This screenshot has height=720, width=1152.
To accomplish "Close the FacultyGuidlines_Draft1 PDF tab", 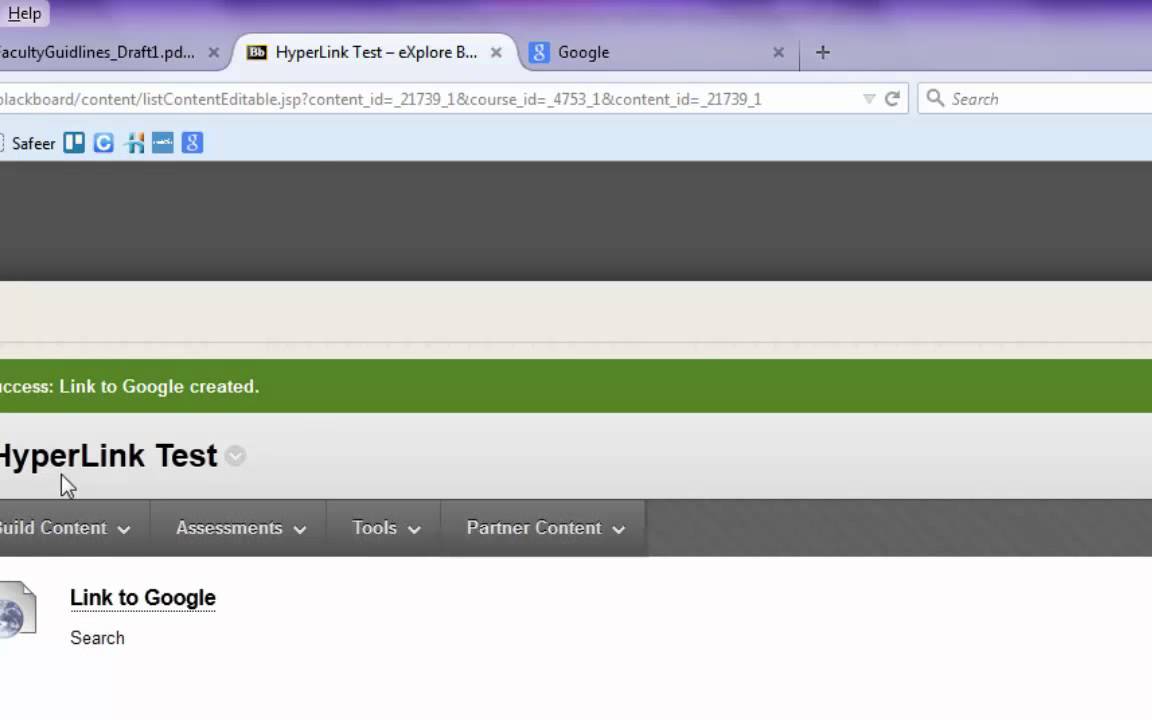I will [x=213, y=52].
